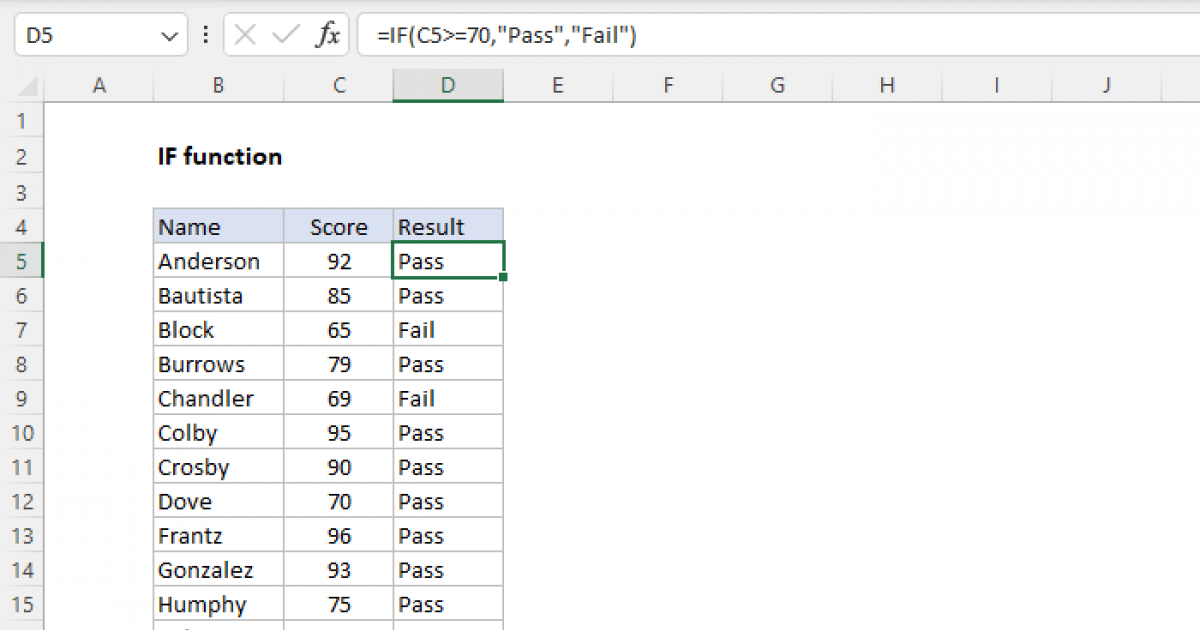1200x630 pixels.
Task: Select the Pass result for Humphy
Action: tap(447, 604)
